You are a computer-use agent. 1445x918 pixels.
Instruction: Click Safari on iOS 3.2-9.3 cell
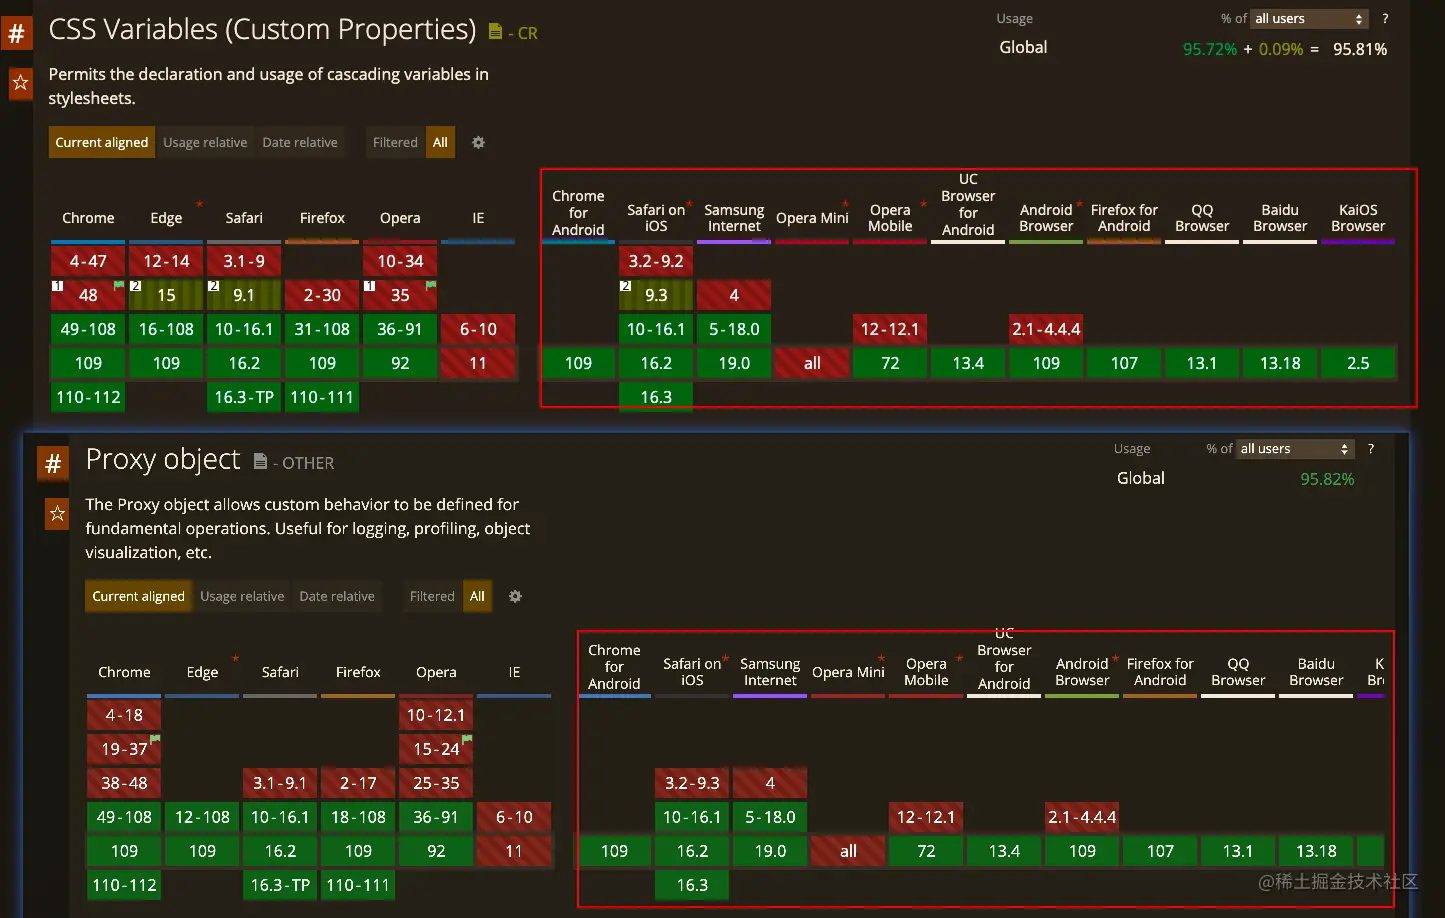pyautogui.click(x=692, y=783)
